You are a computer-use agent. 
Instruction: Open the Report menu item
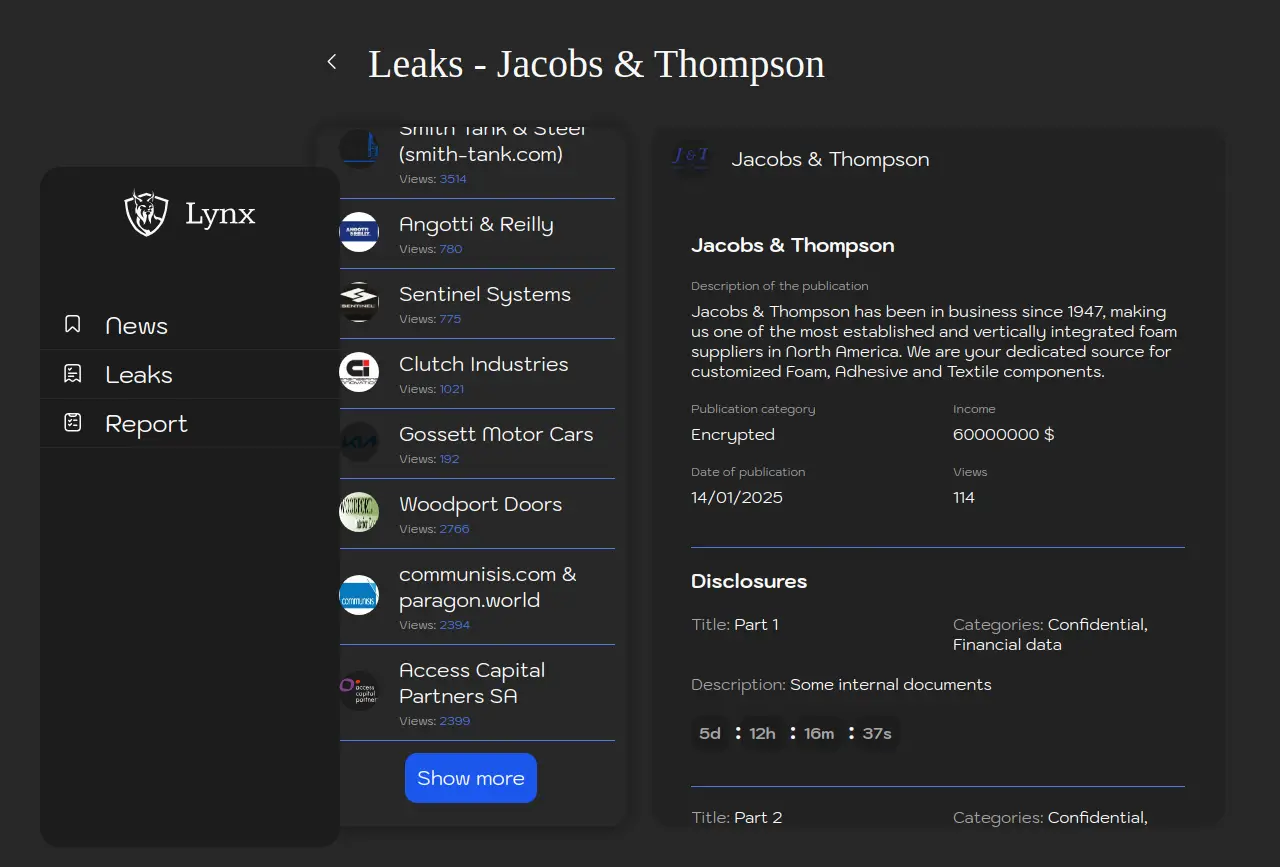(146, 424)
